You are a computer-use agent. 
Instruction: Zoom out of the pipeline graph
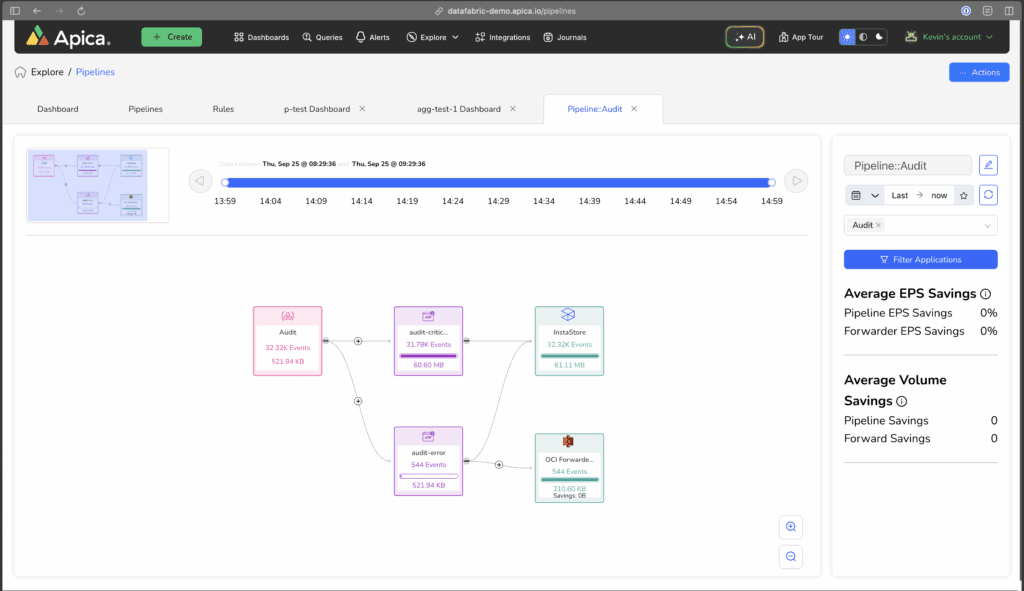[x=790, y=557]
